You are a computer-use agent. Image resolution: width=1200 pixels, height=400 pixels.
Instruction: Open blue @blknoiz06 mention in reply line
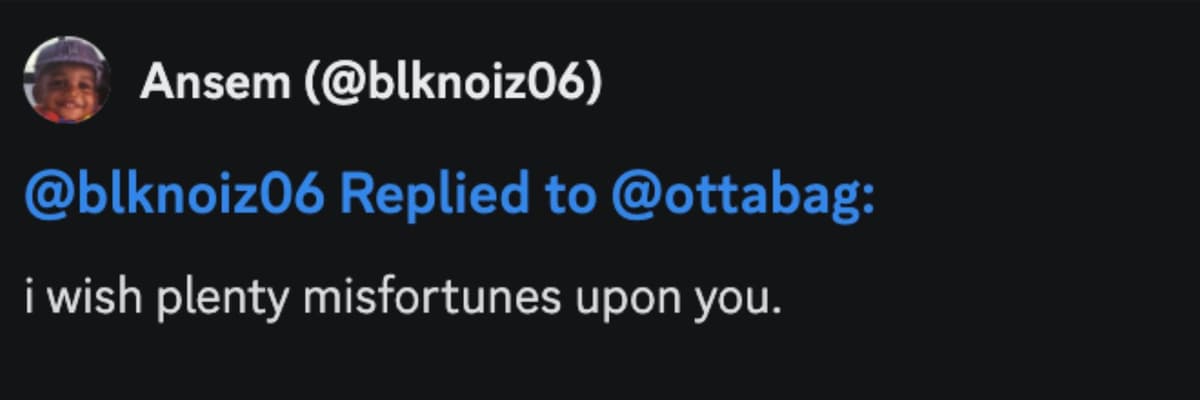(174, 197)
